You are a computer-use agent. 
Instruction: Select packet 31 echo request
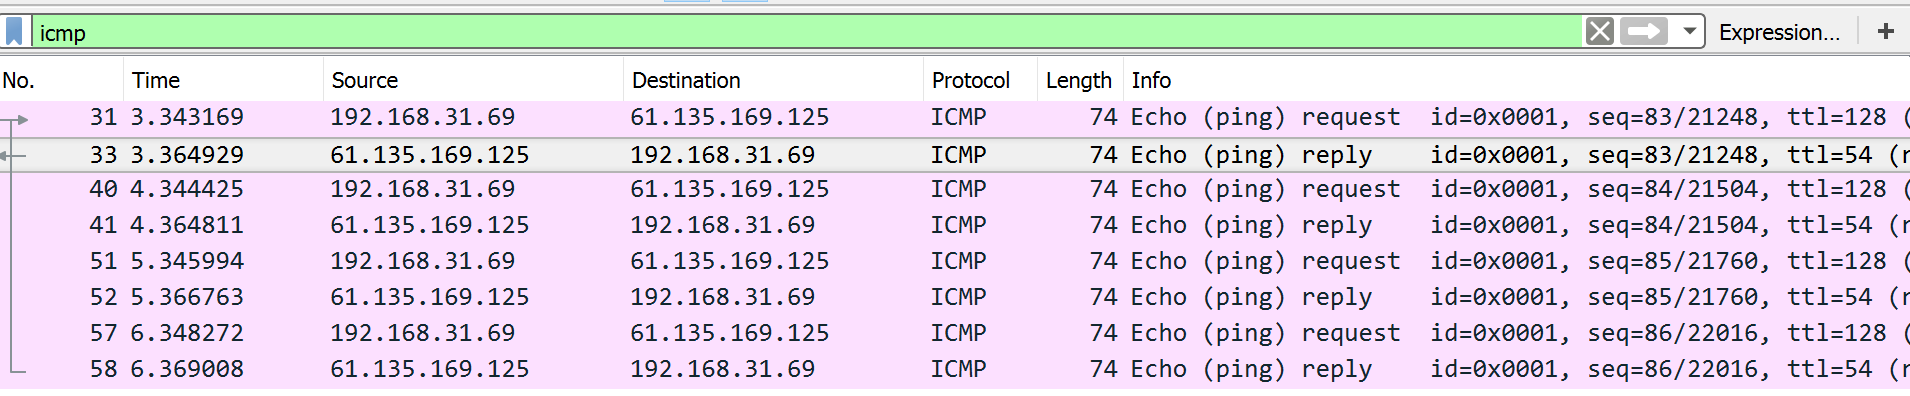955,118
